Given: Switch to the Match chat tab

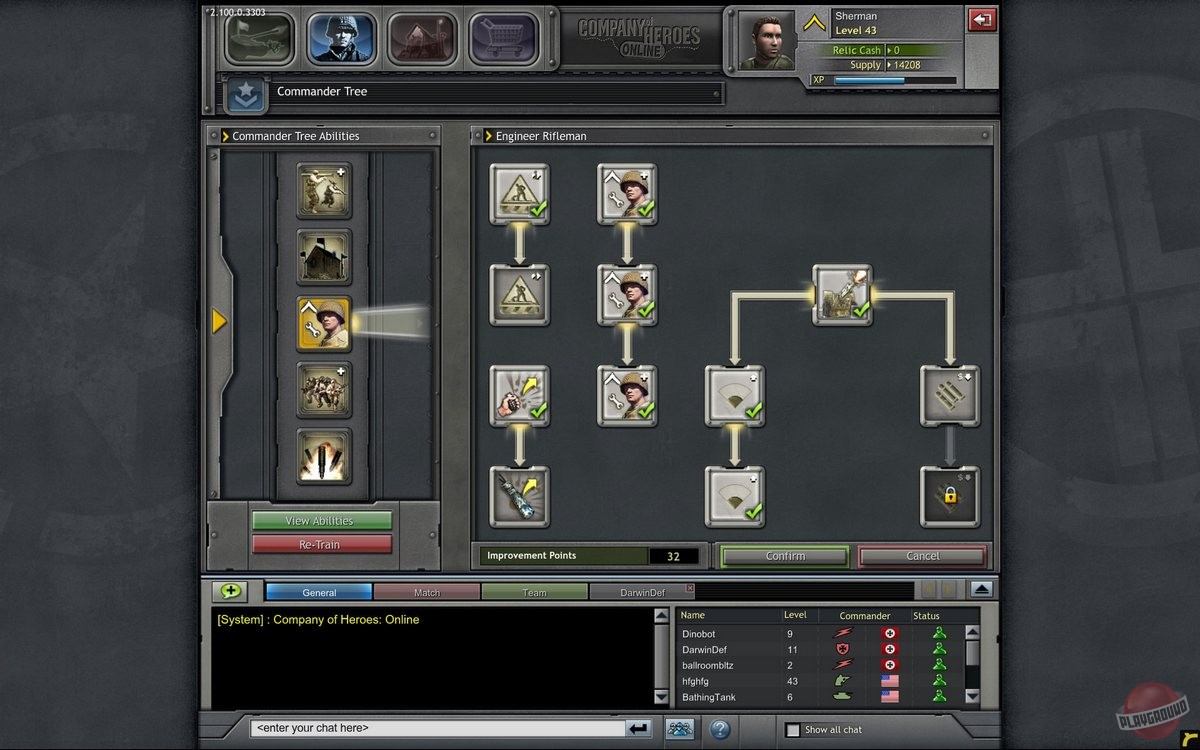Looking at the screenshot, I should coord(427,592).
